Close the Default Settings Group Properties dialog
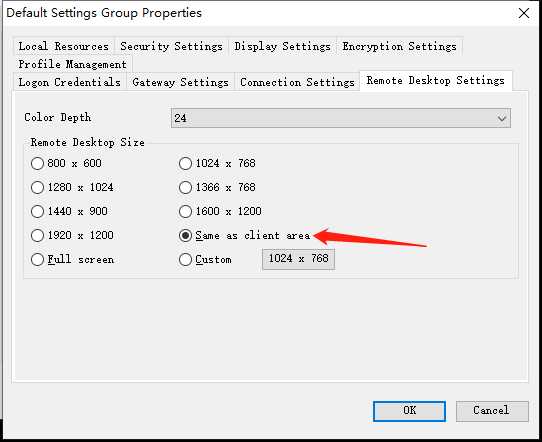The height and width of the screenshot is (442, 542). click(524, 13)
